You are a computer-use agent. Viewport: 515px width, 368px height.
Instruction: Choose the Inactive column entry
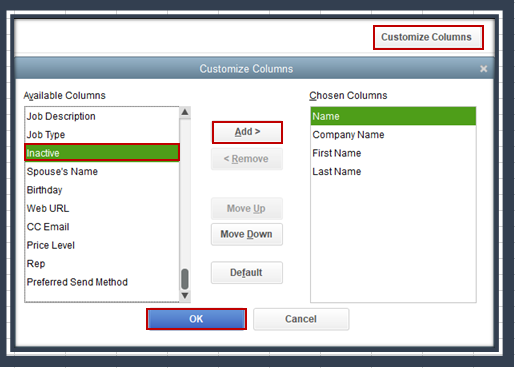(102, 153)
